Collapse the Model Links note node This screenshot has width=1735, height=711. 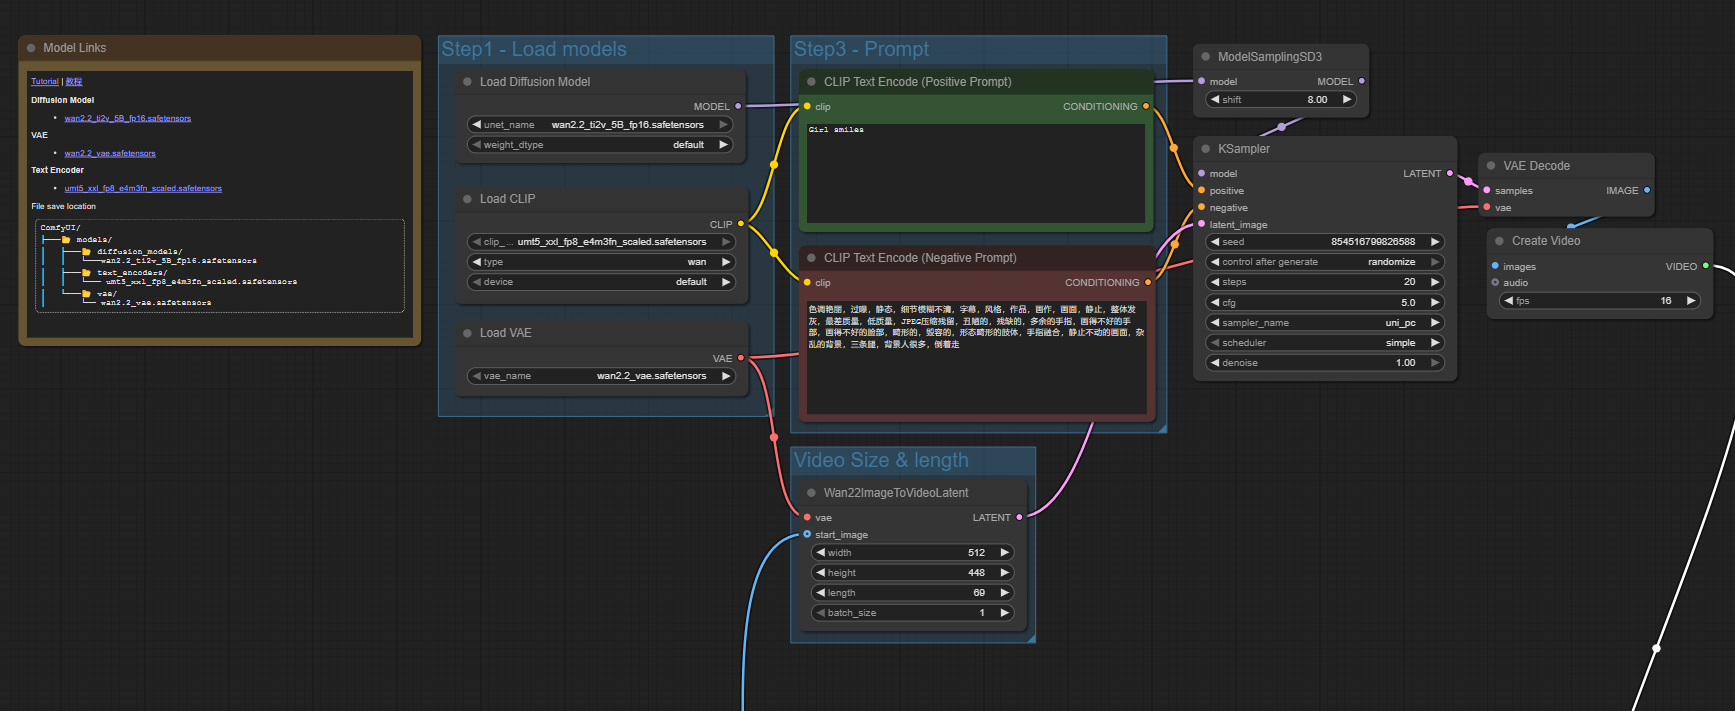pyautogui.click(x=31, y=48)
